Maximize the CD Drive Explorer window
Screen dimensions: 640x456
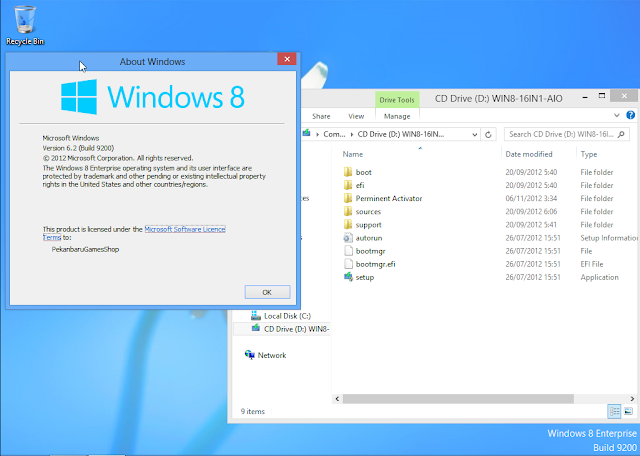[602, 96]
